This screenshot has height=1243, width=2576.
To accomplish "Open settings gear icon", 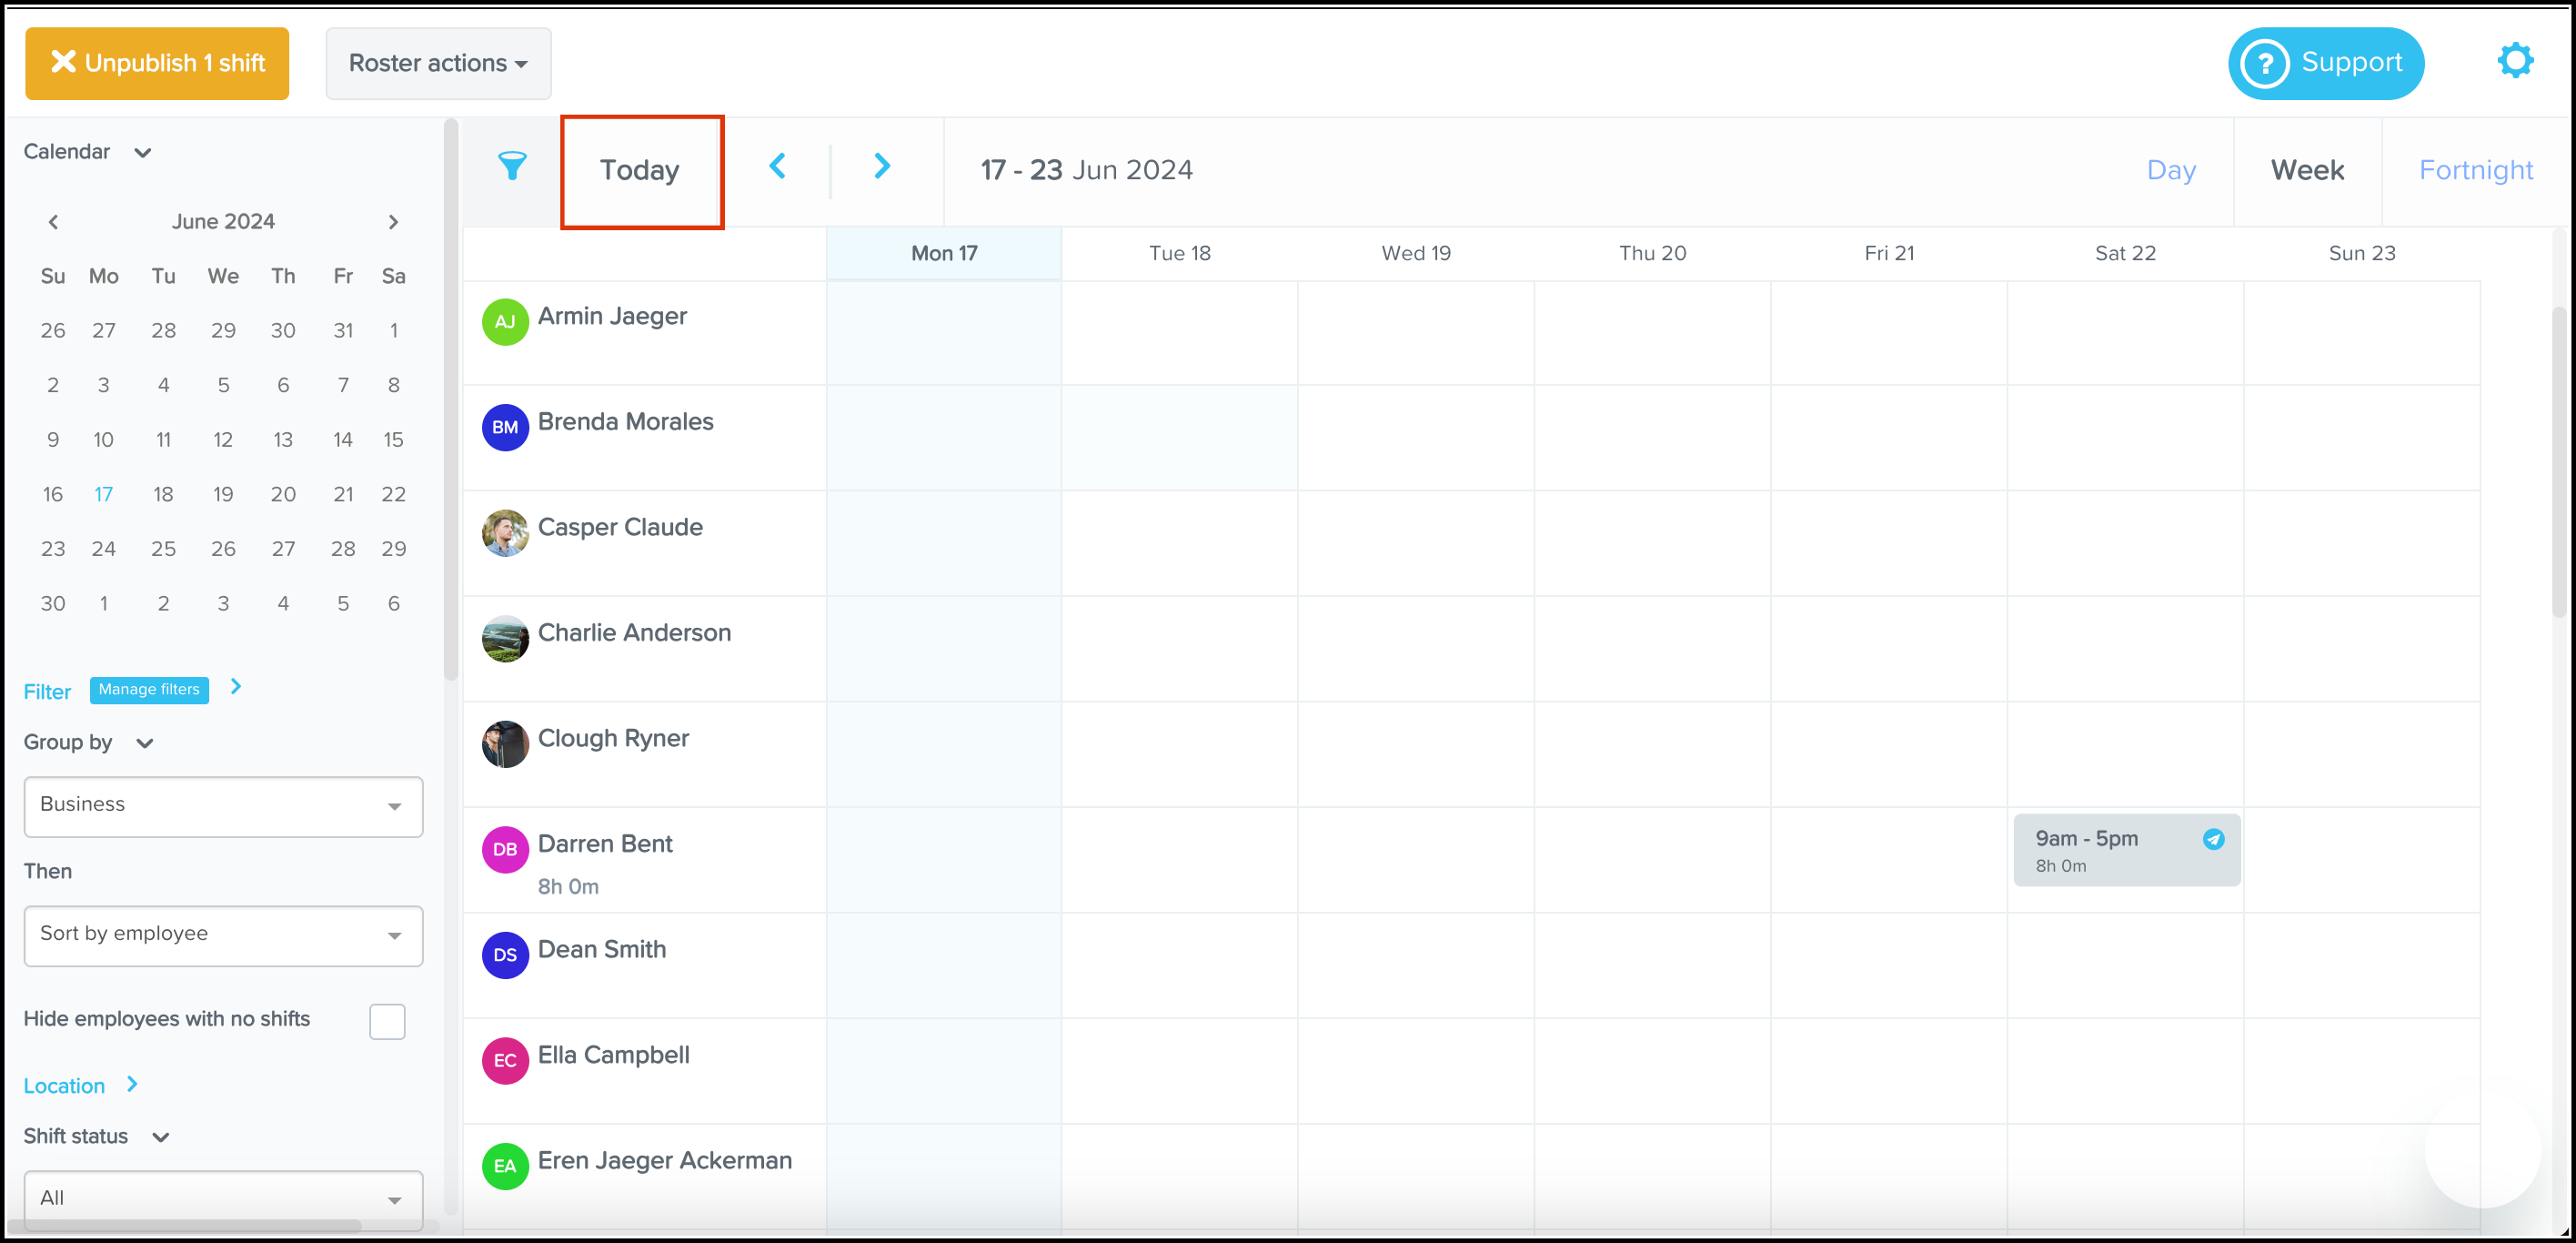I will tap(2514, 61).
